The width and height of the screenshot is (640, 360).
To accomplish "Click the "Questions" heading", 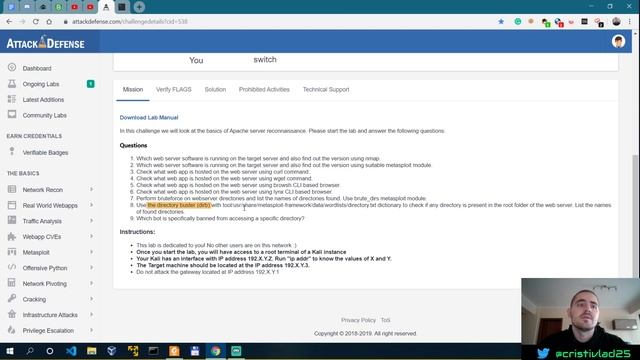I will click(133, 145).
